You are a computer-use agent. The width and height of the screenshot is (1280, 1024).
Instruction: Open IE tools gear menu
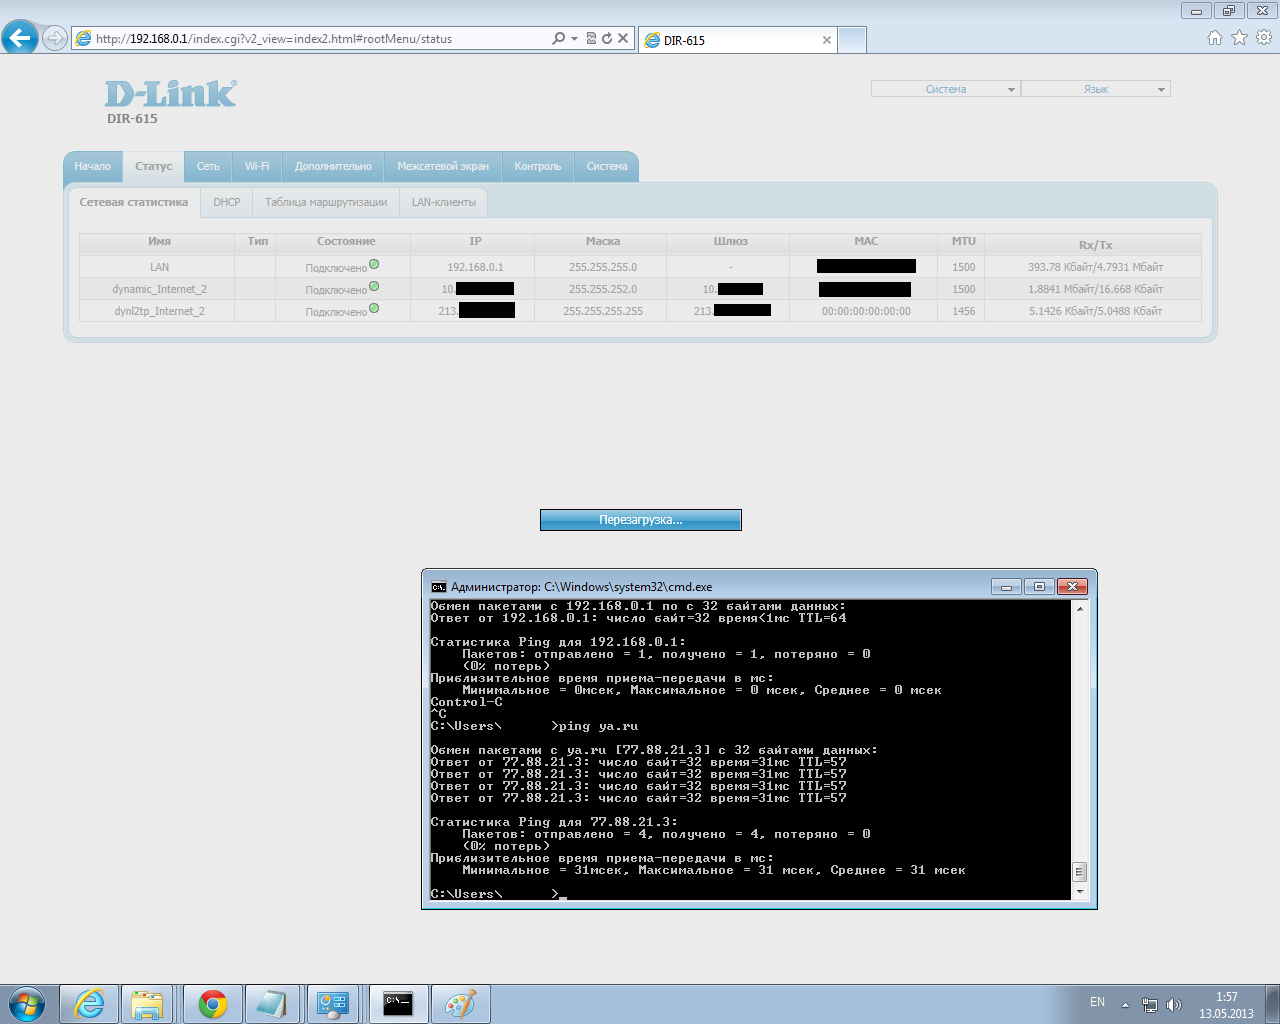tap(1264, 38)
